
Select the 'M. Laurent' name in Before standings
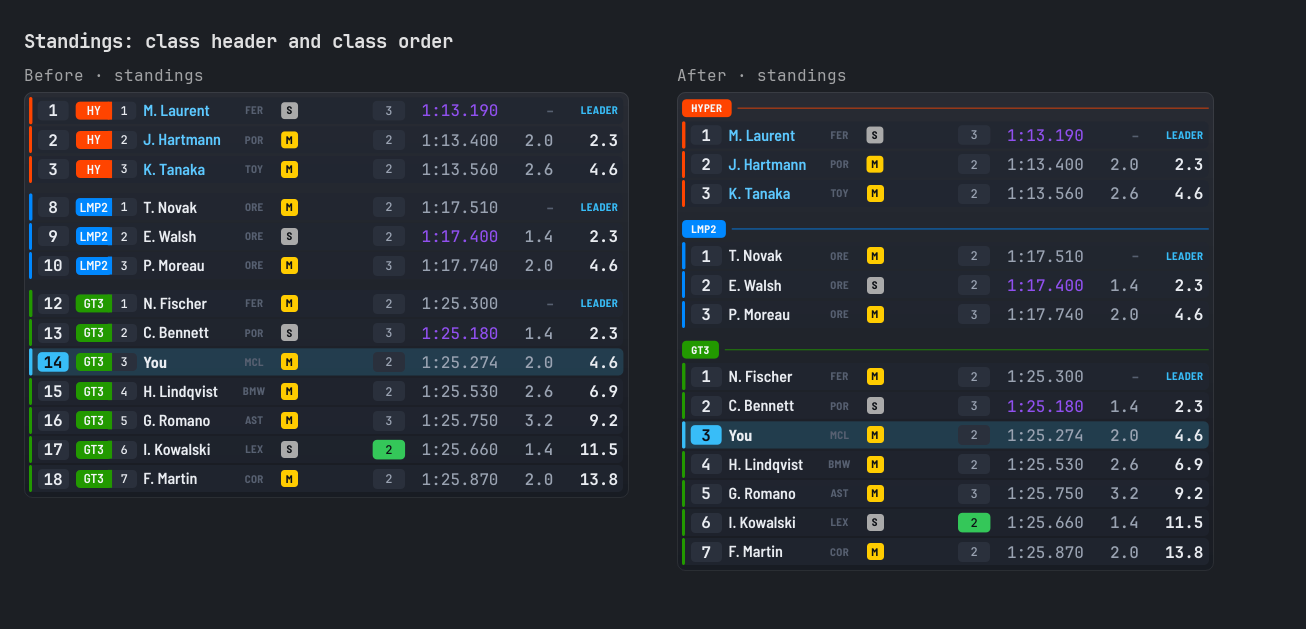point(176,111)
